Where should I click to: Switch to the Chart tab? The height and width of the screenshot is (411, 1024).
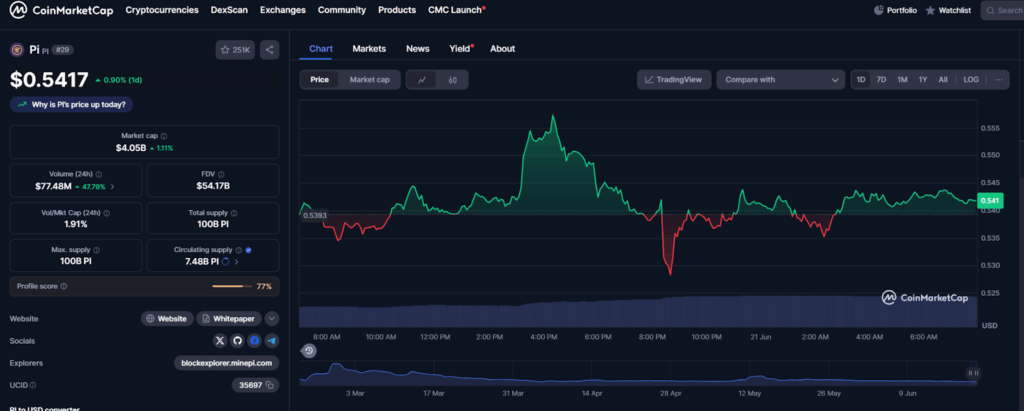click(x=321, y=49)
